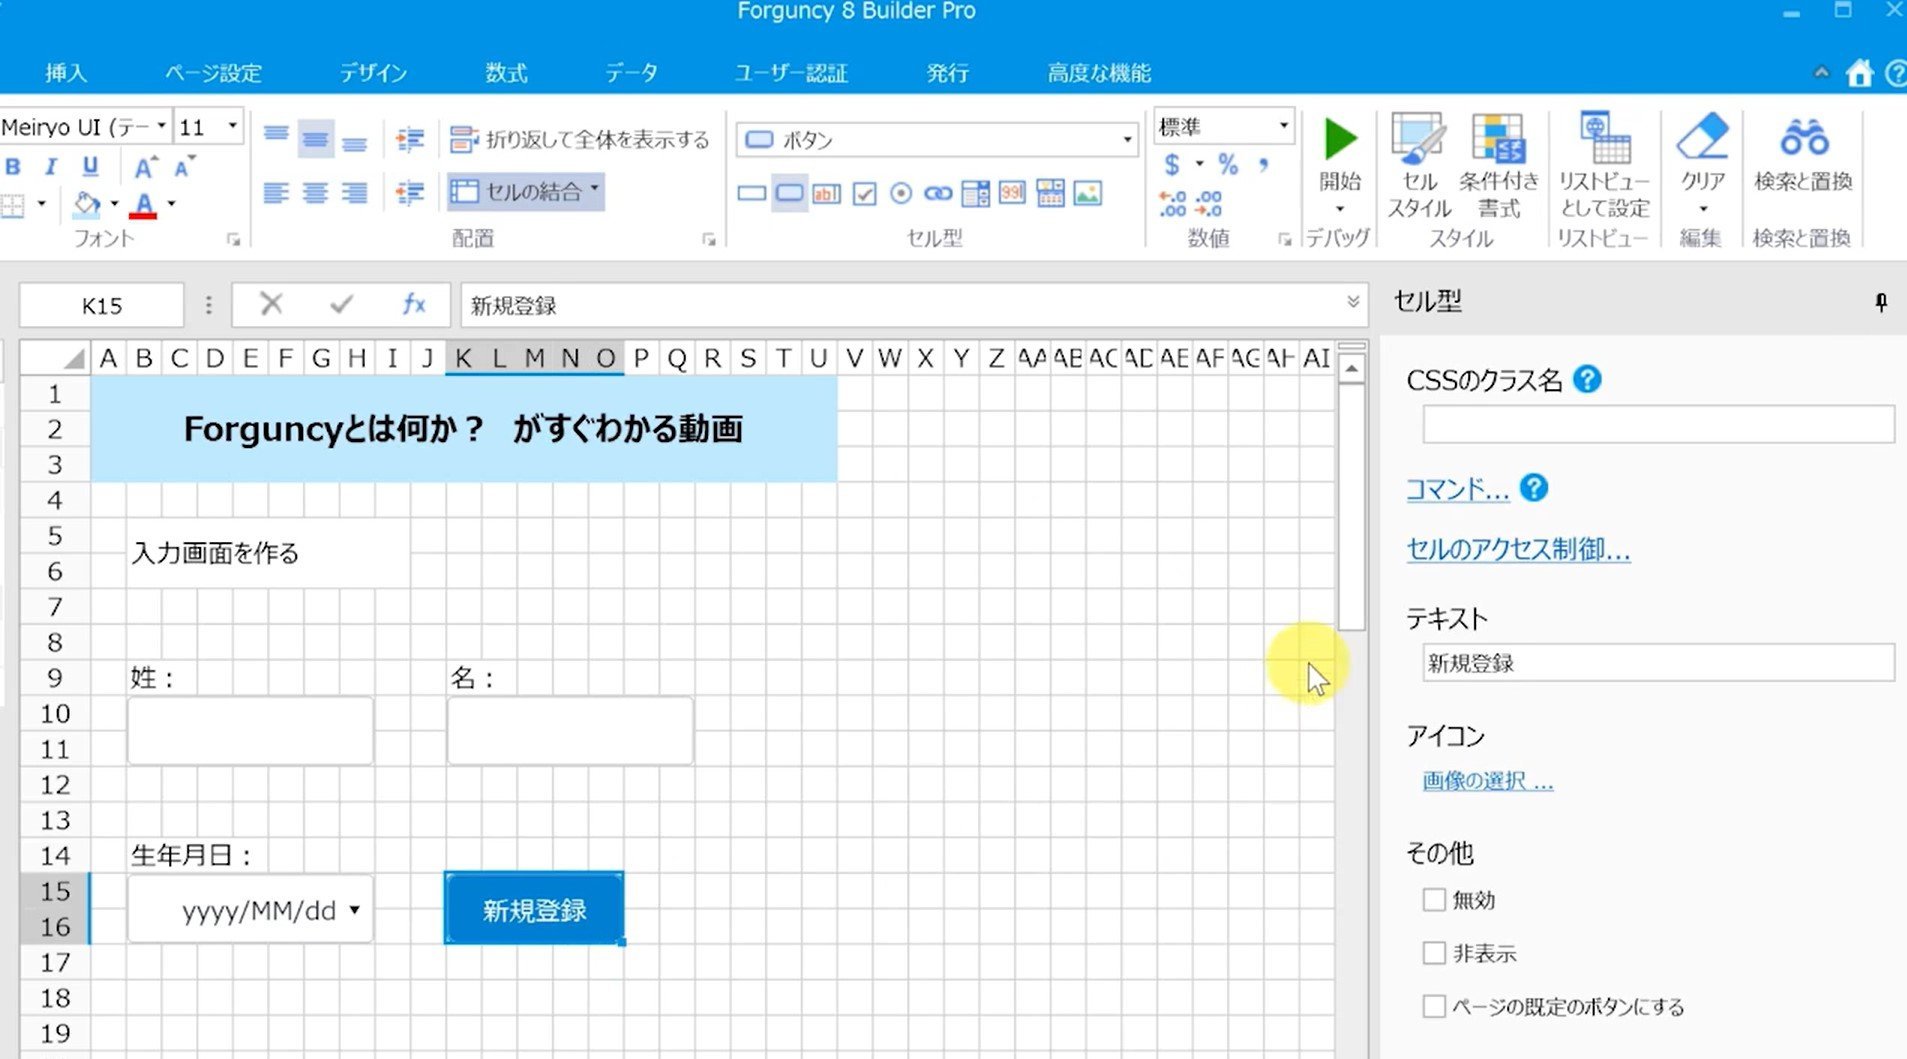Start debugging with 開始 button
Screen dimensions: 1907x1059
[1340, 164]
